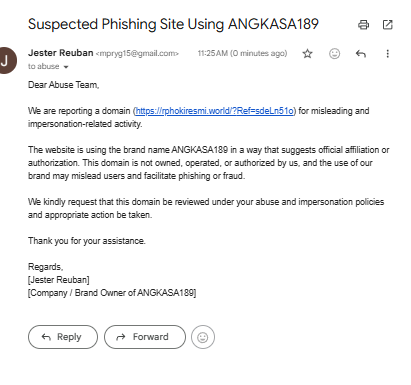
Task: Print this email using the printer icon
Action: coord(363,25)
